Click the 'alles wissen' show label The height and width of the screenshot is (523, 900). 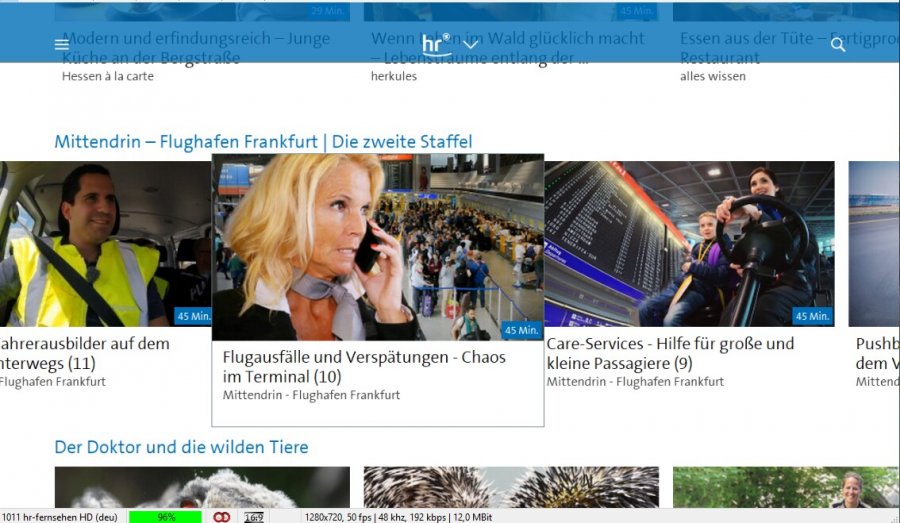pyautogui.click(x=713, y=76)
